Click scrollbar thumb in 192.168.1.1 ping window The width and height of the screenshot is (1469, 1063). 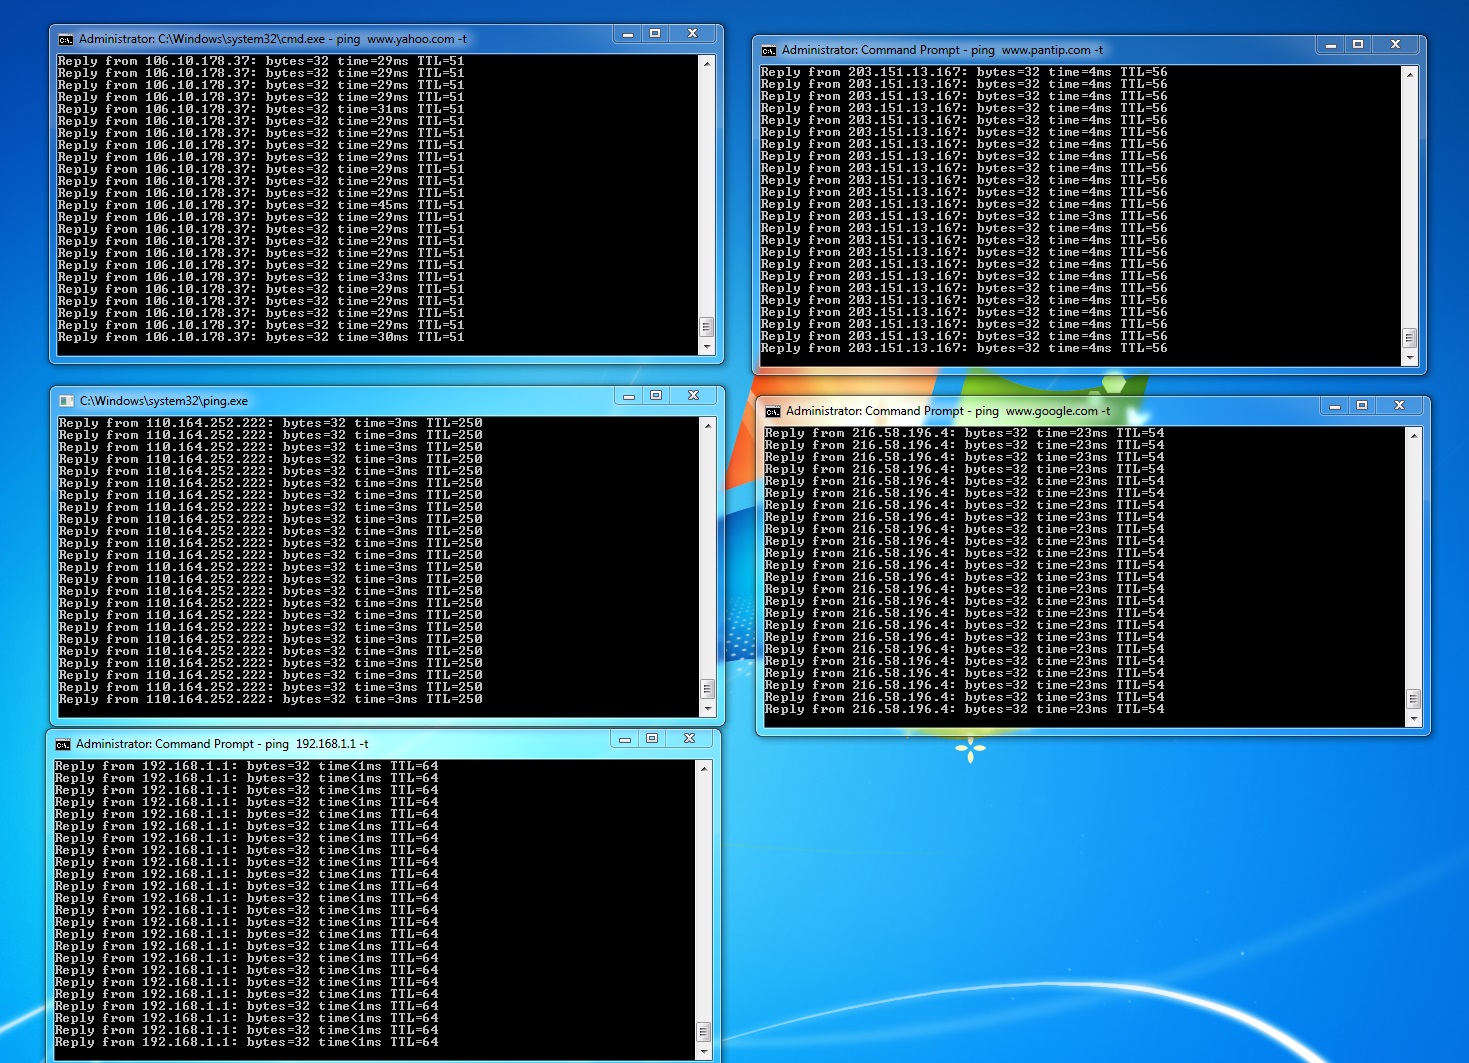tap(704, 1033)
